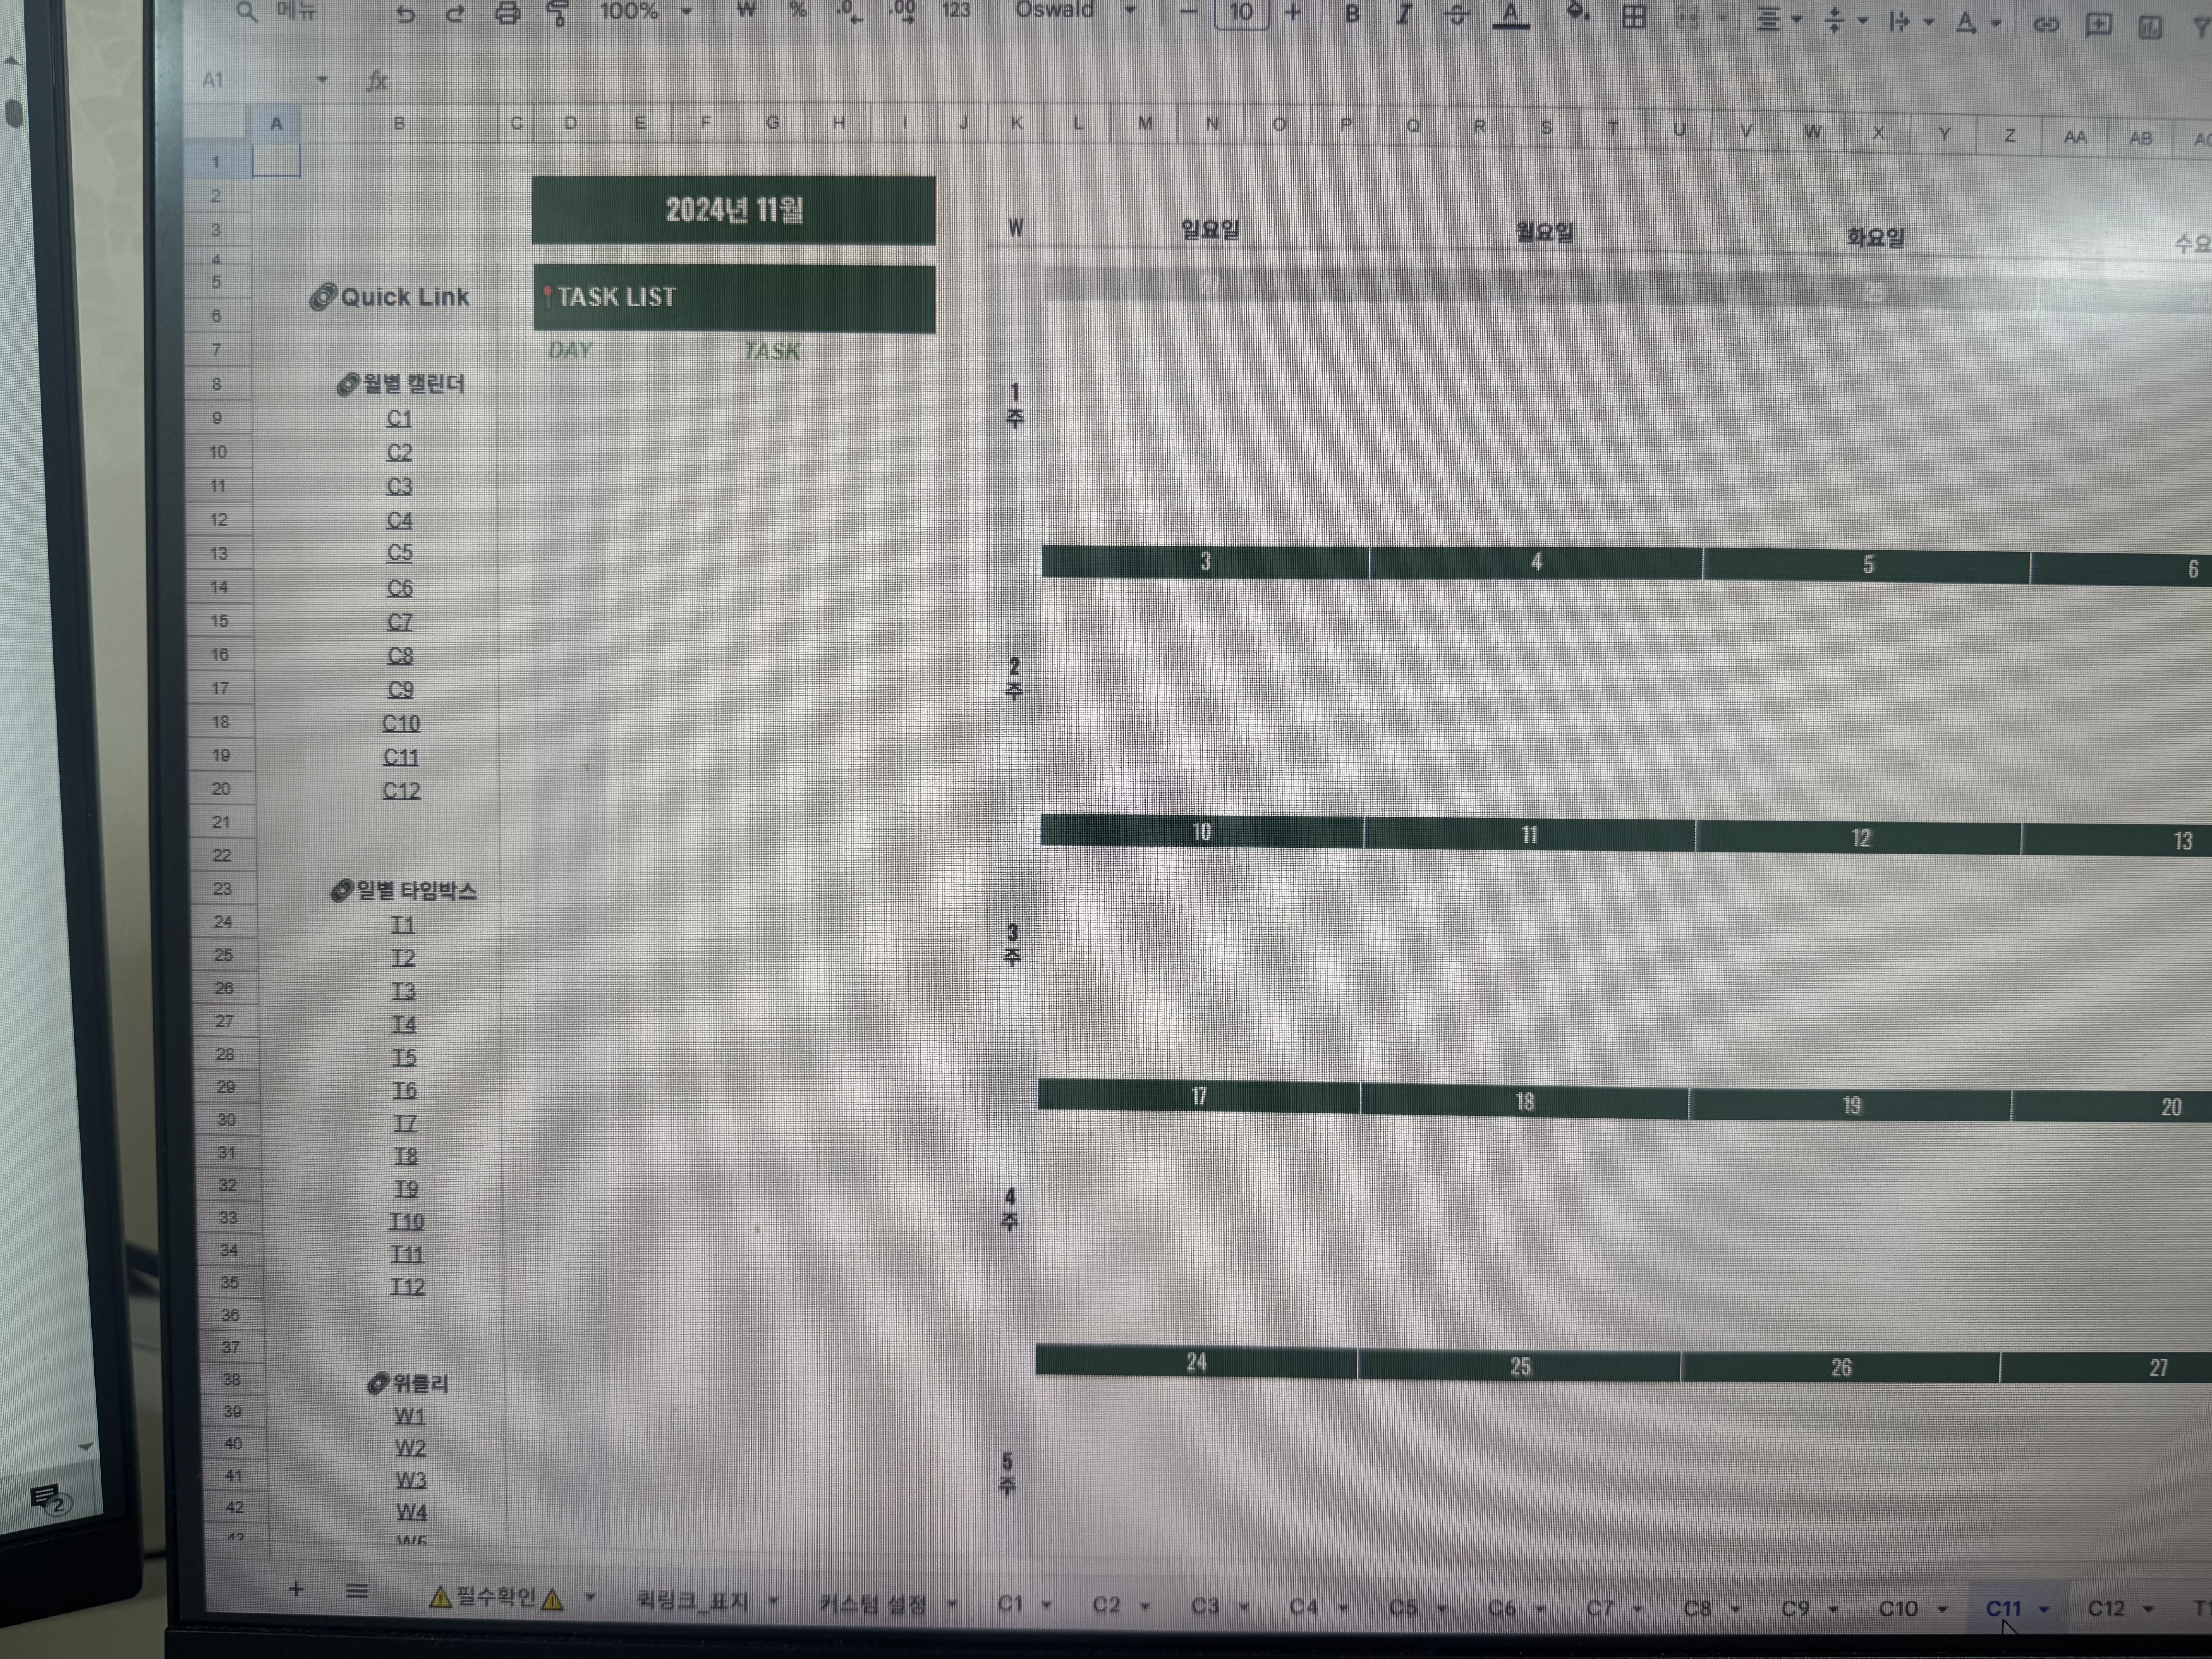Viewport: 2212px width, 1659px height.
Task: Open the 123 number formats menu
Action: point(956,11)
